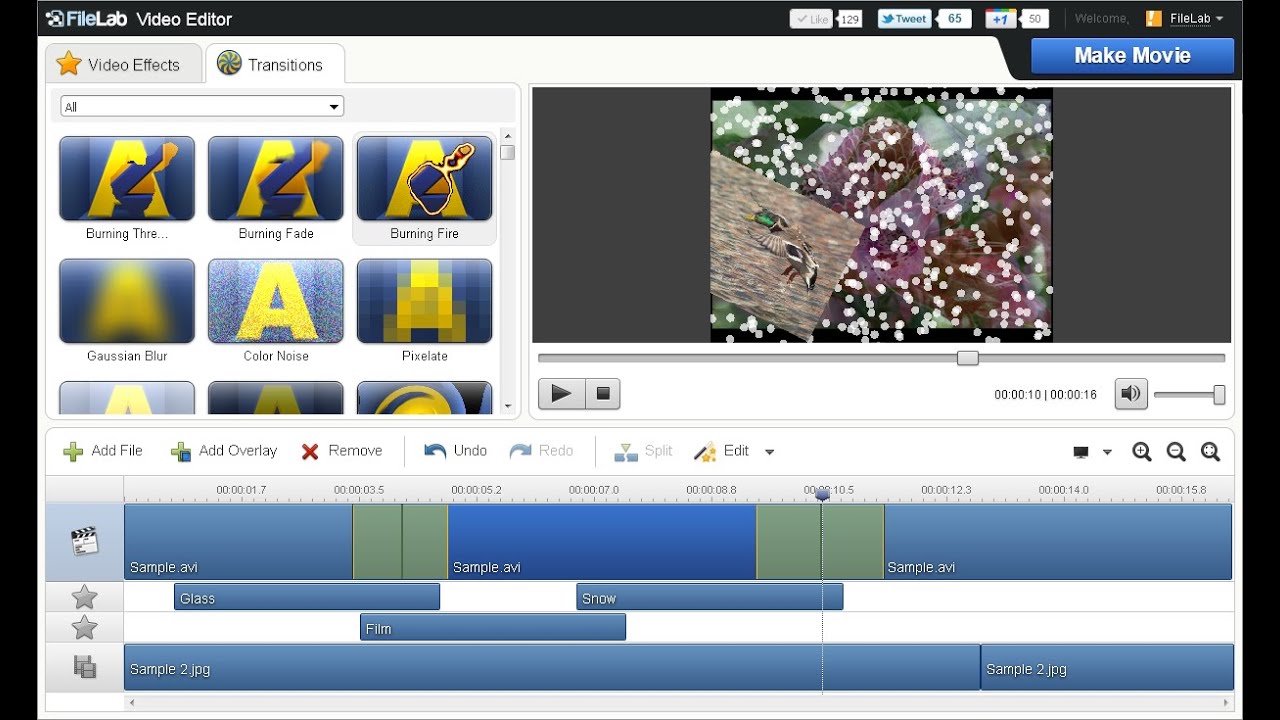Expand the view mode dropdown arrow
The width and height of the screenshot is (1280, 720).
[1107, 452]
